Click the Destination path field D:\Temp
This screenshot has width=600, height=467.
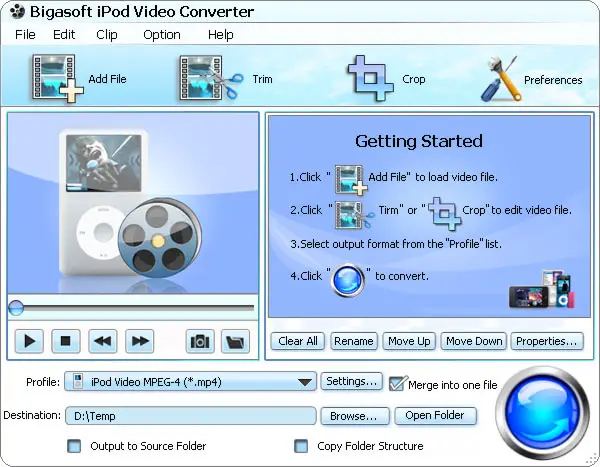tap(191, 416)
